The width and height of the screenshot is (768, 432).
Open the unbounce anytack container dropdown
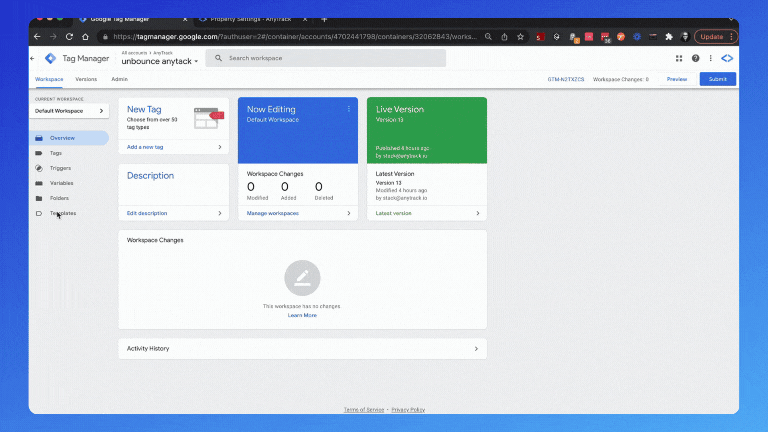click(x=160, y=61)
